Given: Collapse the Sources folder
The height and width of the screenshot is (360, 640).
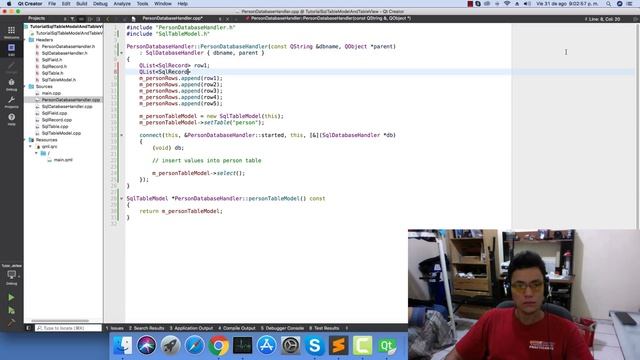Looking at the screenshot, I should click(x=25, y=87).
